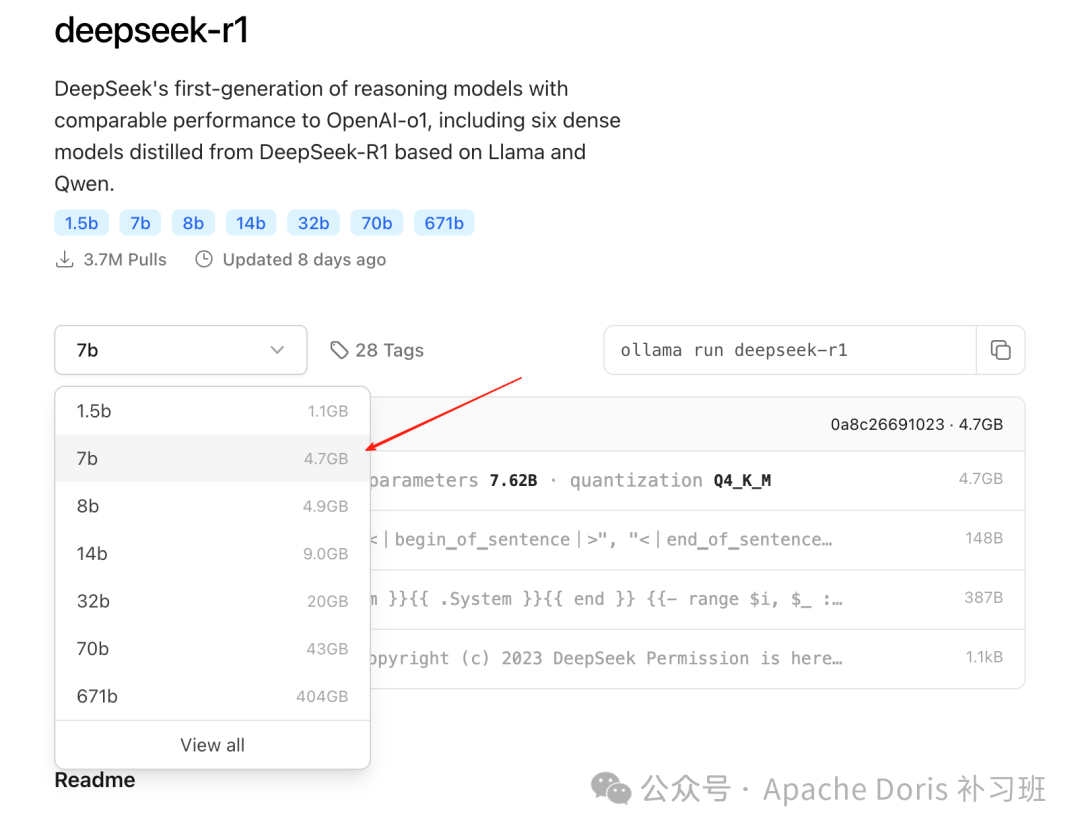Click the blue 32b tag badge

pyautogui.click(x=313, y=223)
